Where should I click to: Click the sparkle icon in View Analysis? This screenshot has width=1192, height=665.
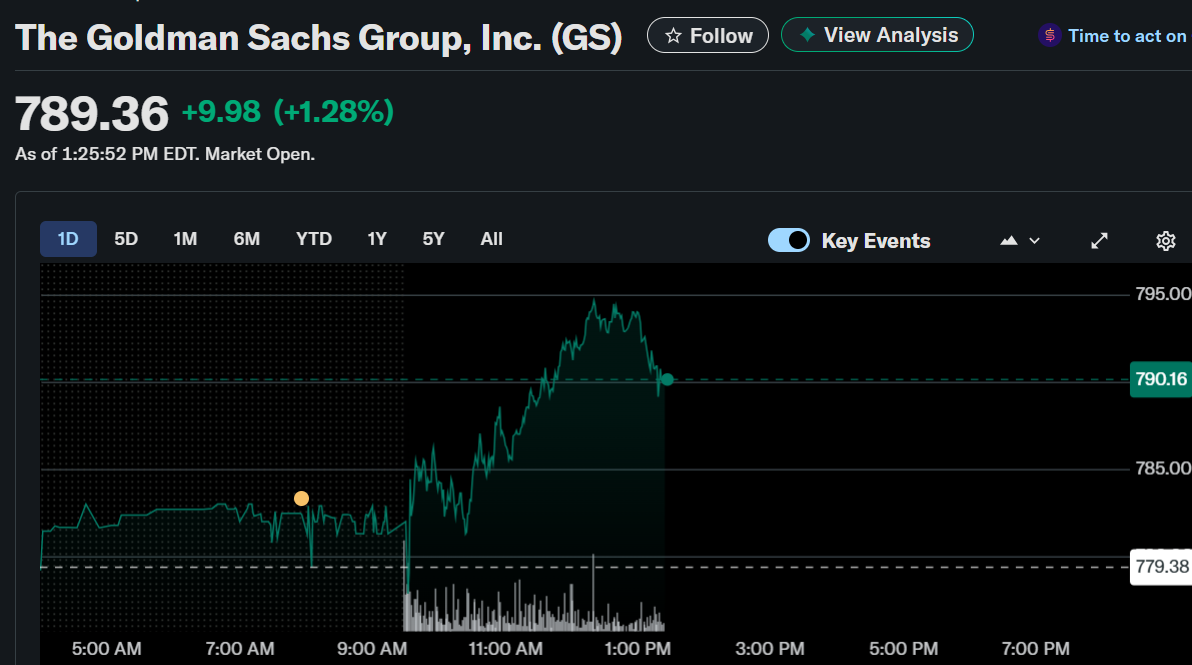[x=806, y=35]
